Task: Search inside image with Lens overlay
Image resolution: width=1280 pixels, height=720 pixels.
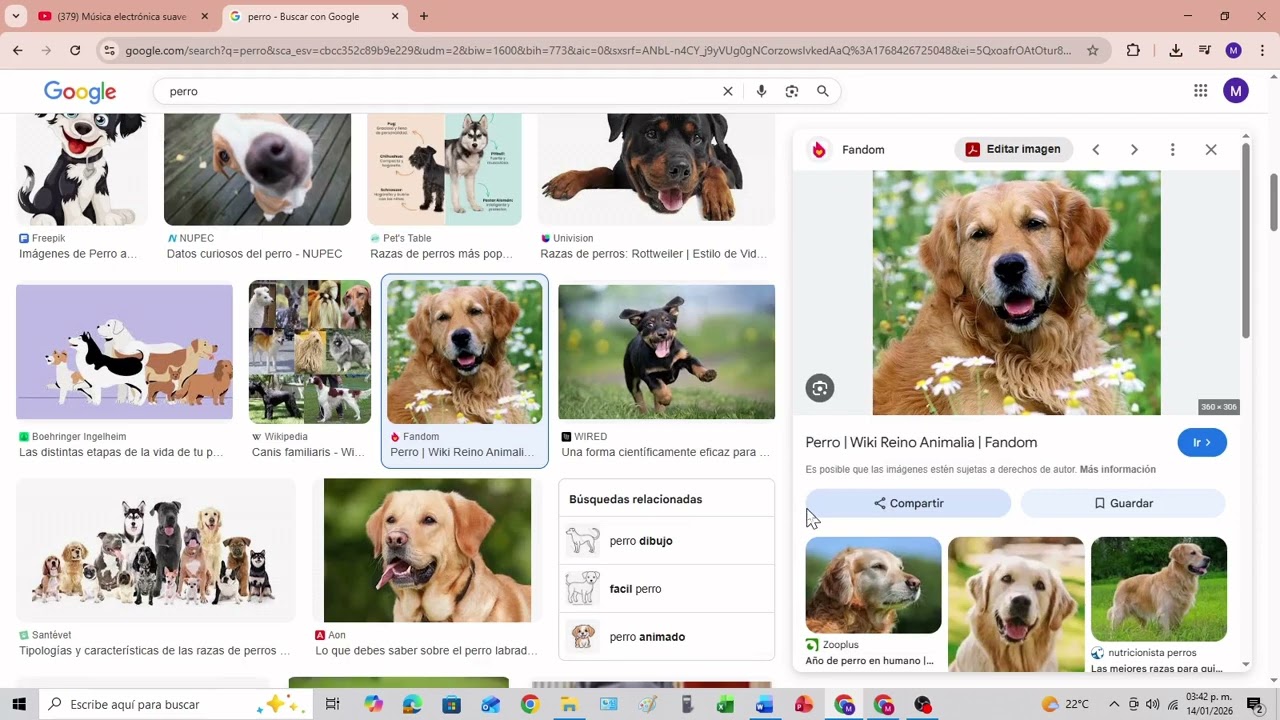Action: tap(820, 388)
